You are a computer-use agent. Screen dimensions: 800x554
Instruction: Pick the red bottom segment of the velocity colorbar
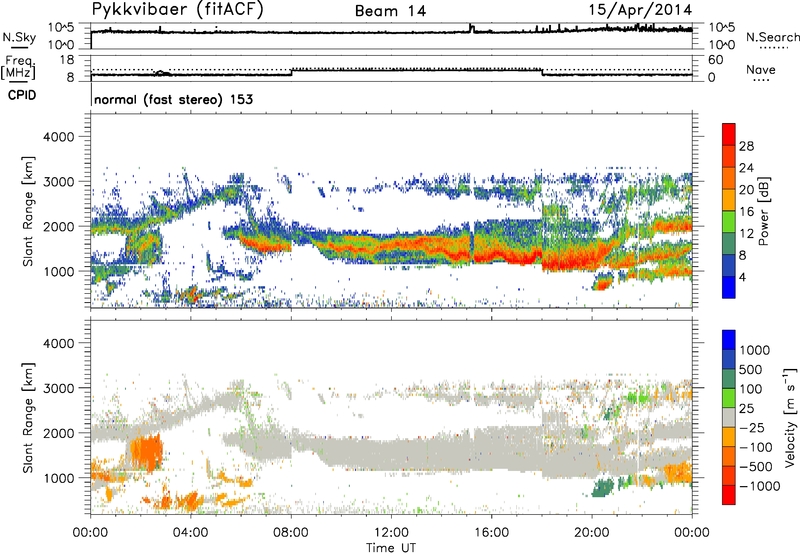pyautogui.click(x=729, y=495)
